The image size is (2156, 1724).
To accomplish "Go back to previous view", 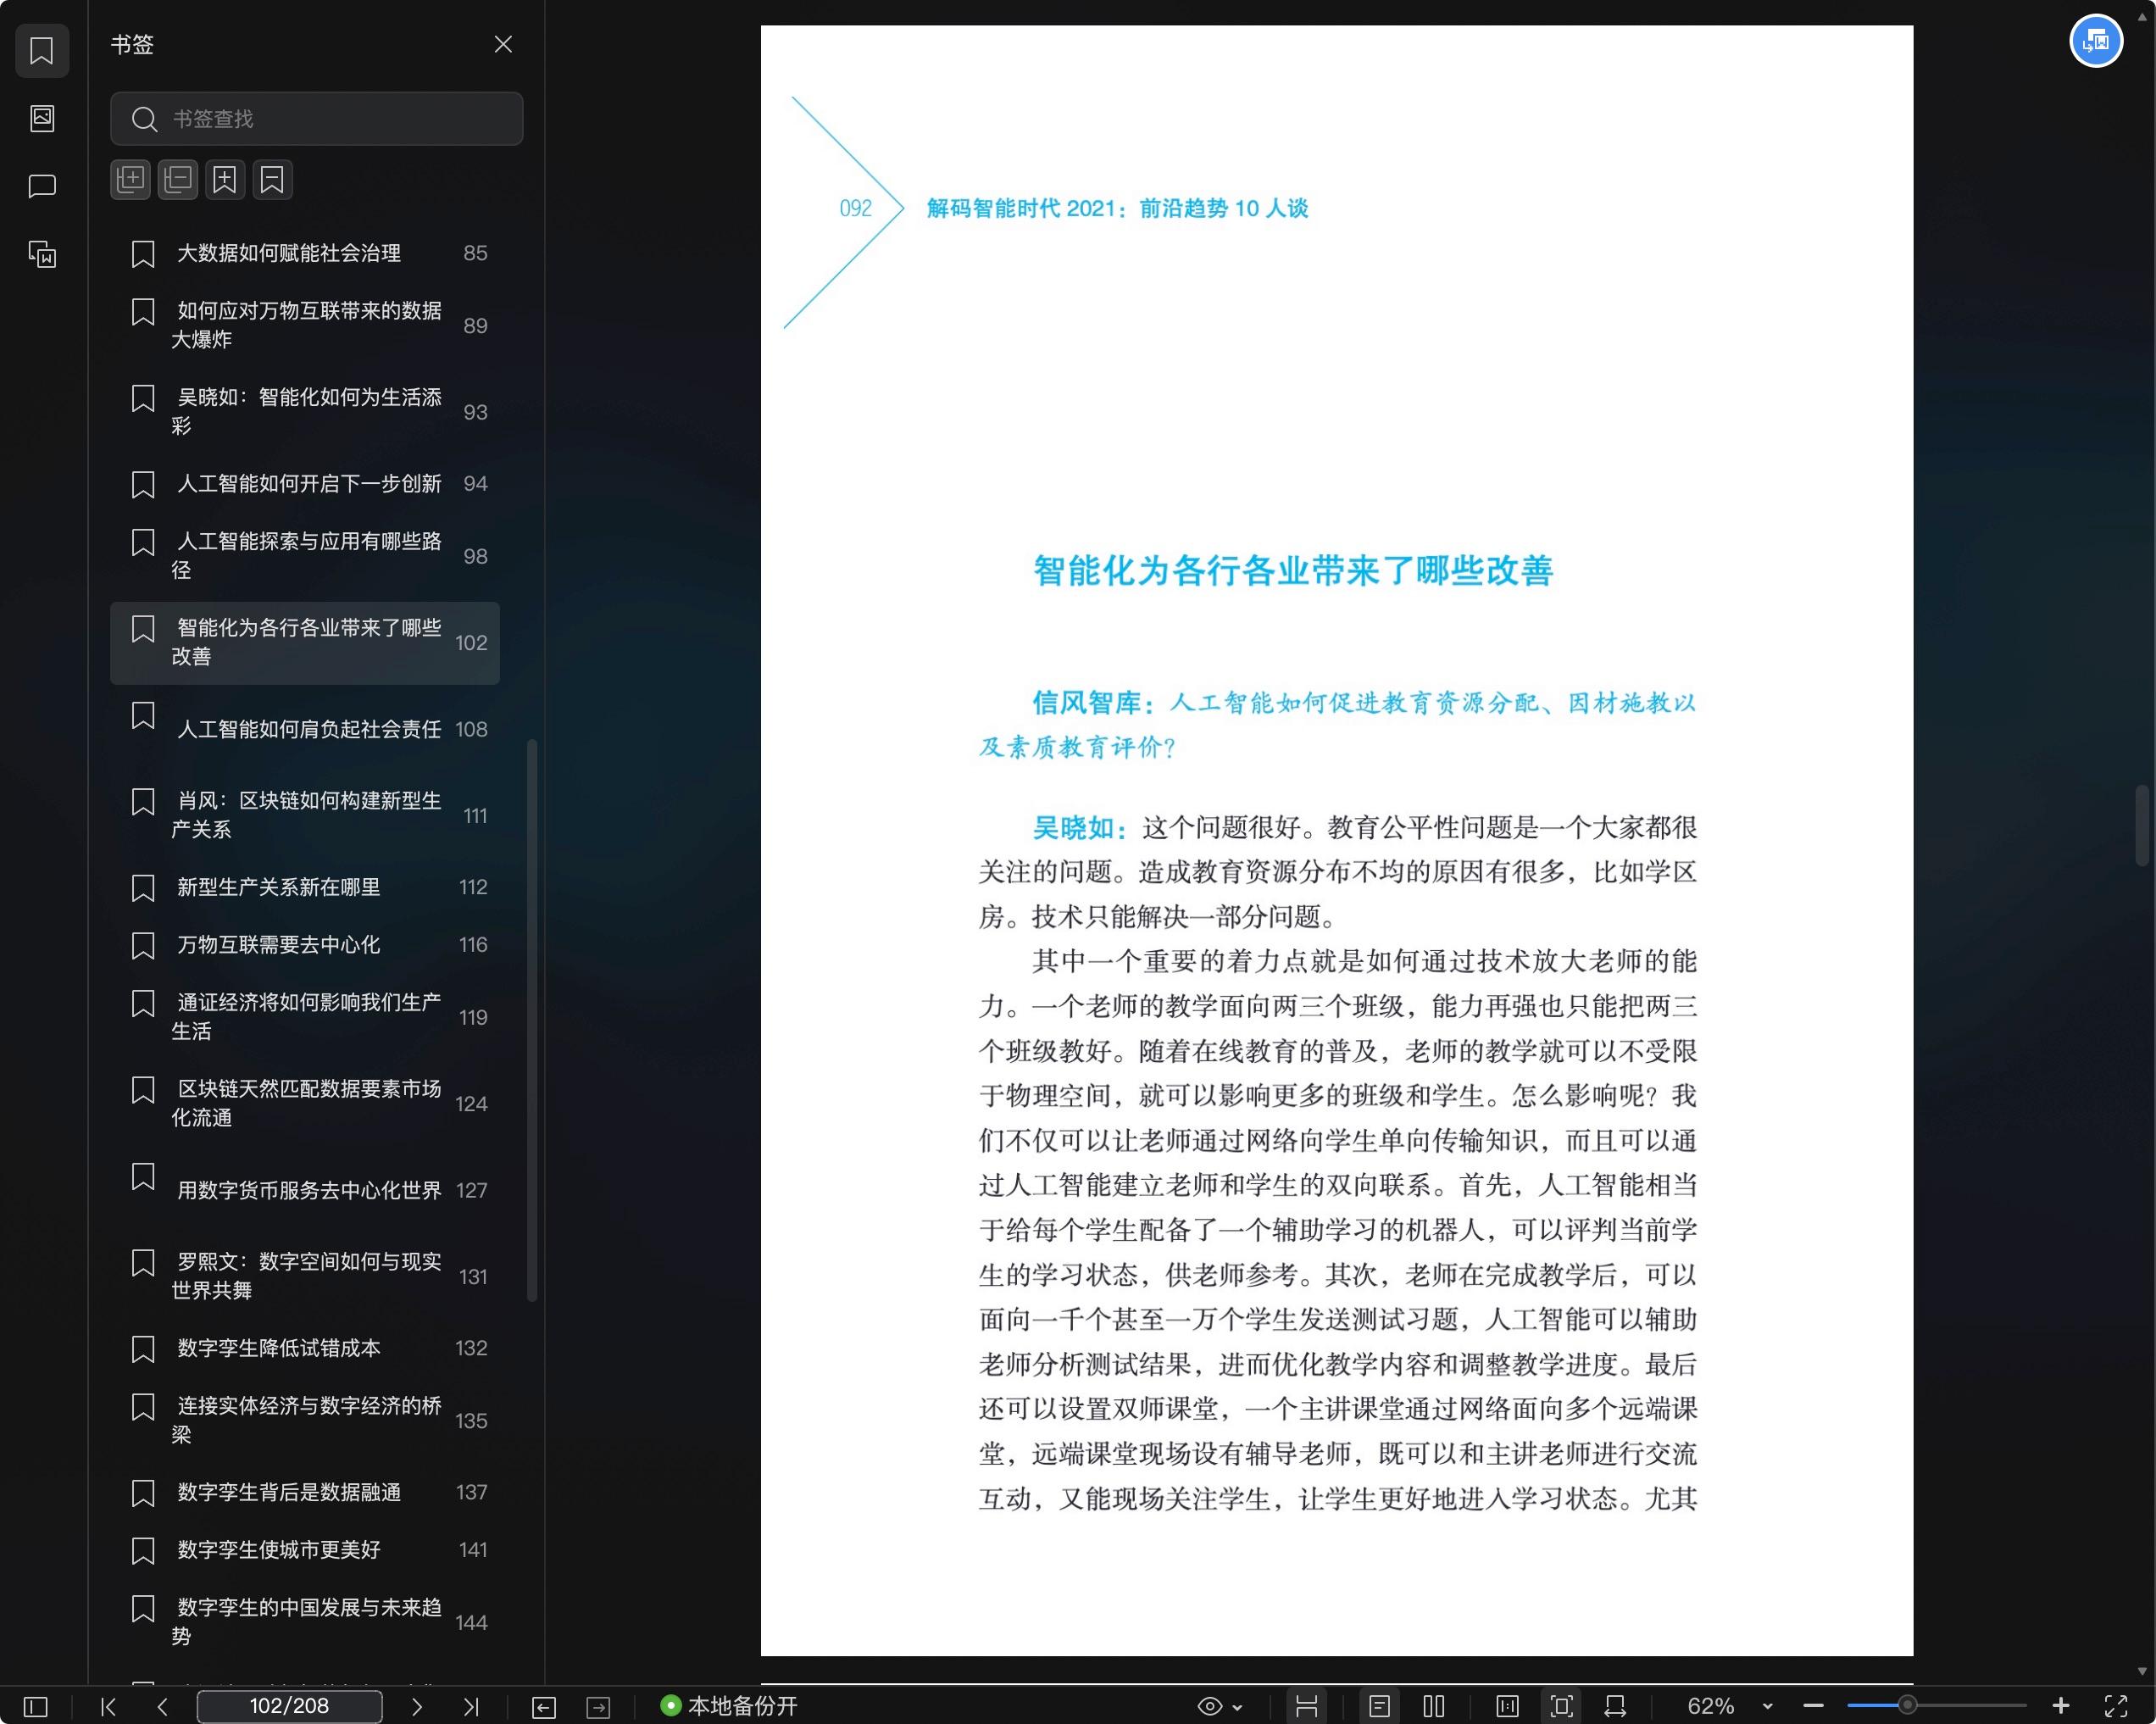I will pyautogui.click(x=544, y=1706).
